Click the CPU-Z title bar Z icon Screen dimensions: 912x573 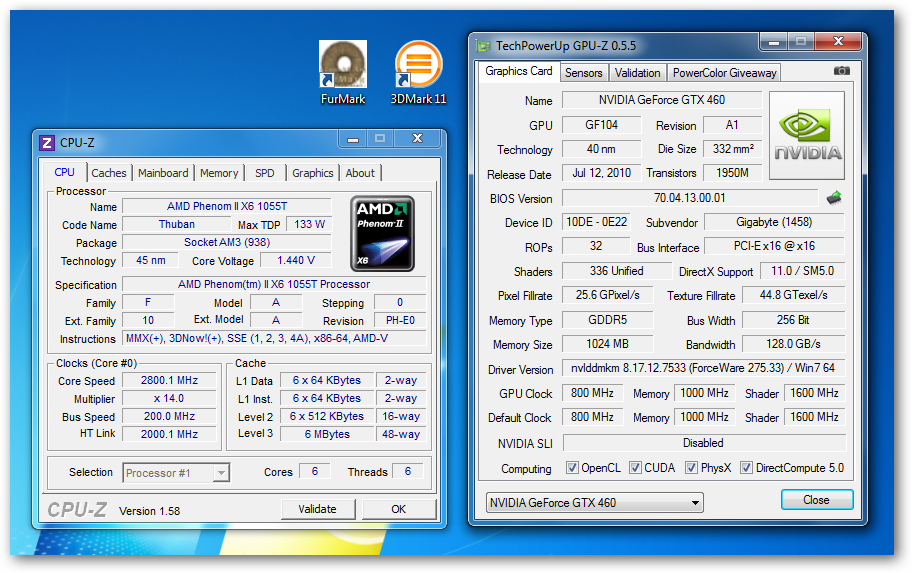(x=47, y=143)
